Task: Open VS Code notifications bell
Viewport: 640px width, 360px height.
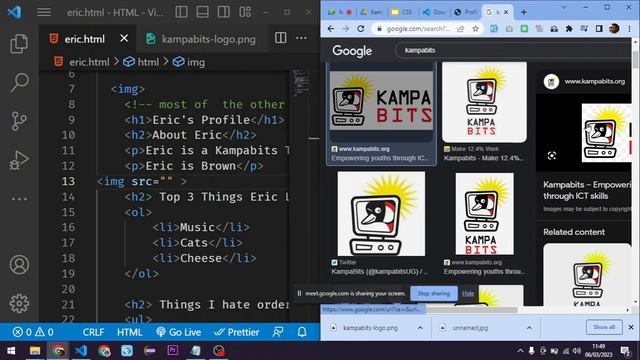Action: tap(302, 332)
